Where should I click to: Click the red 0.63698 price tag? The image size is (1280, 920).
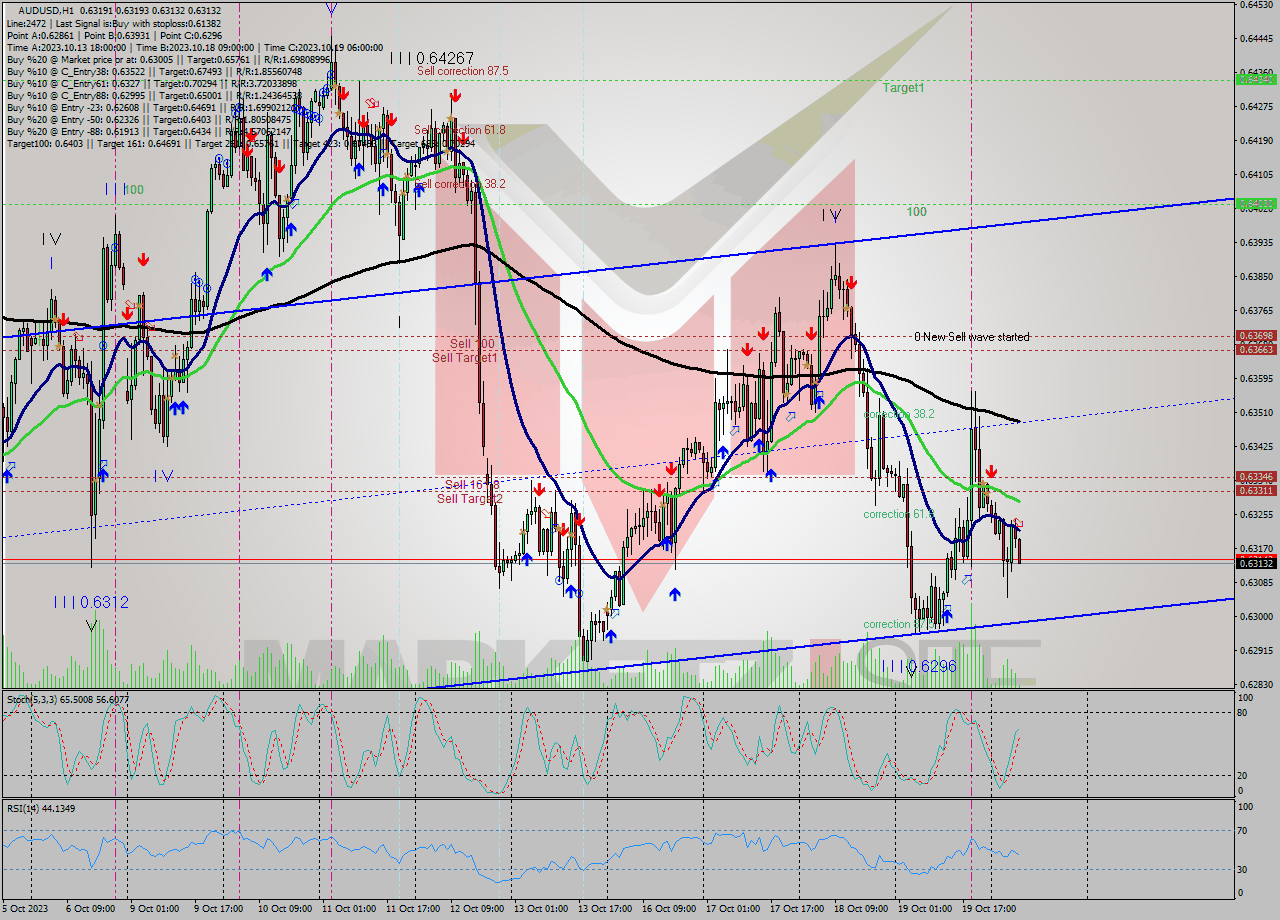(x=1256, y=336)
